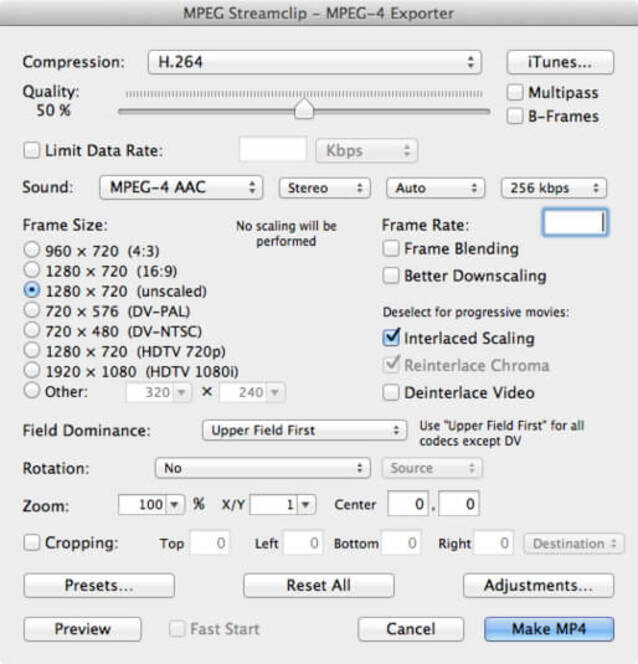Enable Deinterlace Video checkbox
Viewport: 638px width, 664px height.
click(x=392, y=393)
